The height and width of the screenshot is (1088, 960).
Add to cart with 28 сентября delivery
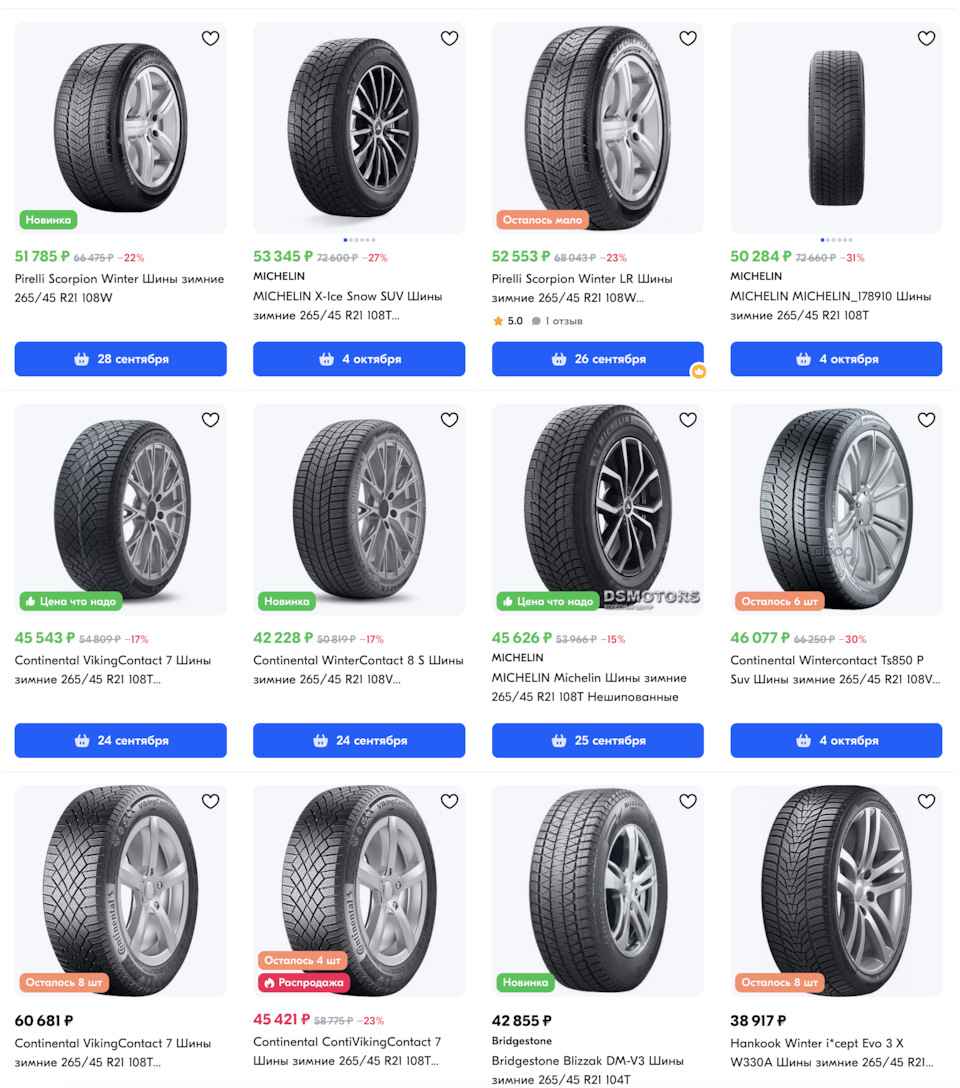[121, 359]
